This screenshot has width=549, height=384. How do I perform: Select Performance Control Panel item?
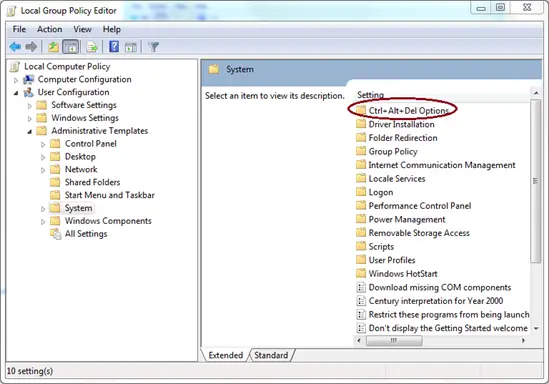click(x=419, y=205)
